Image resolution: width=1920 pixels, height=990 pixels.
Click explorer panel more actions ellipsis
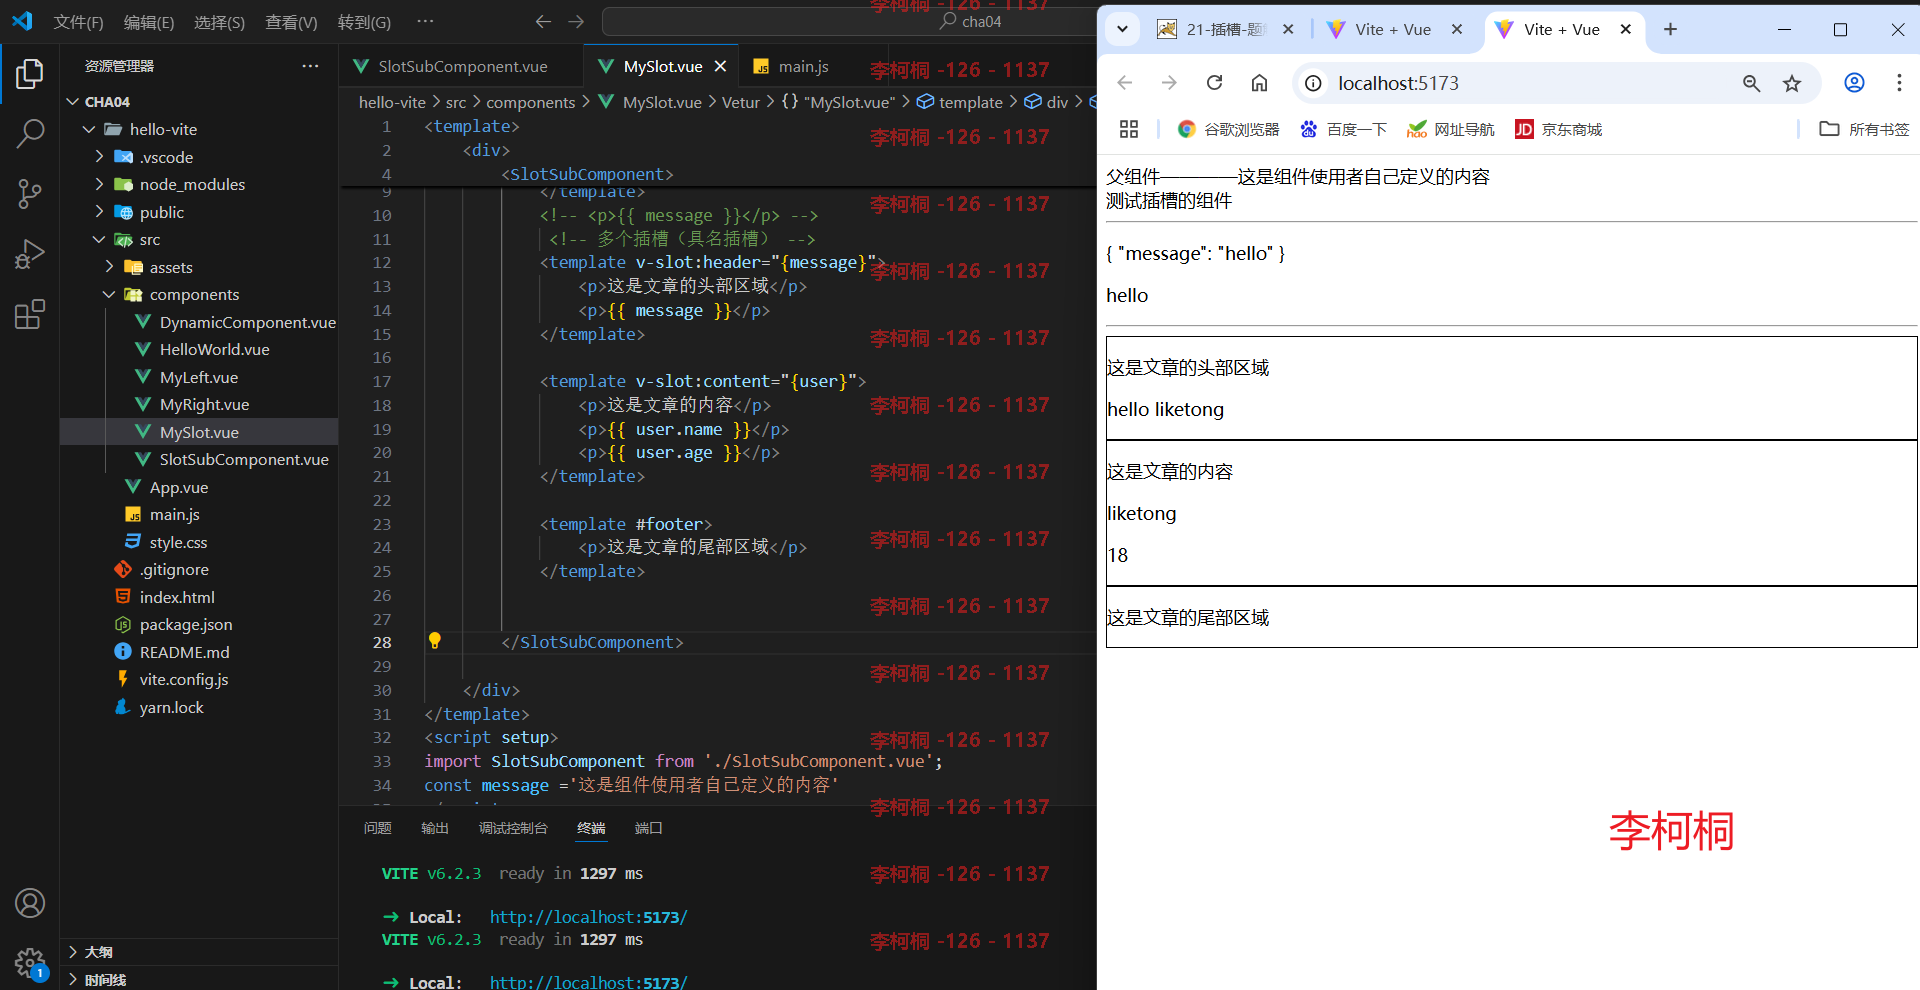click(310, 66)
